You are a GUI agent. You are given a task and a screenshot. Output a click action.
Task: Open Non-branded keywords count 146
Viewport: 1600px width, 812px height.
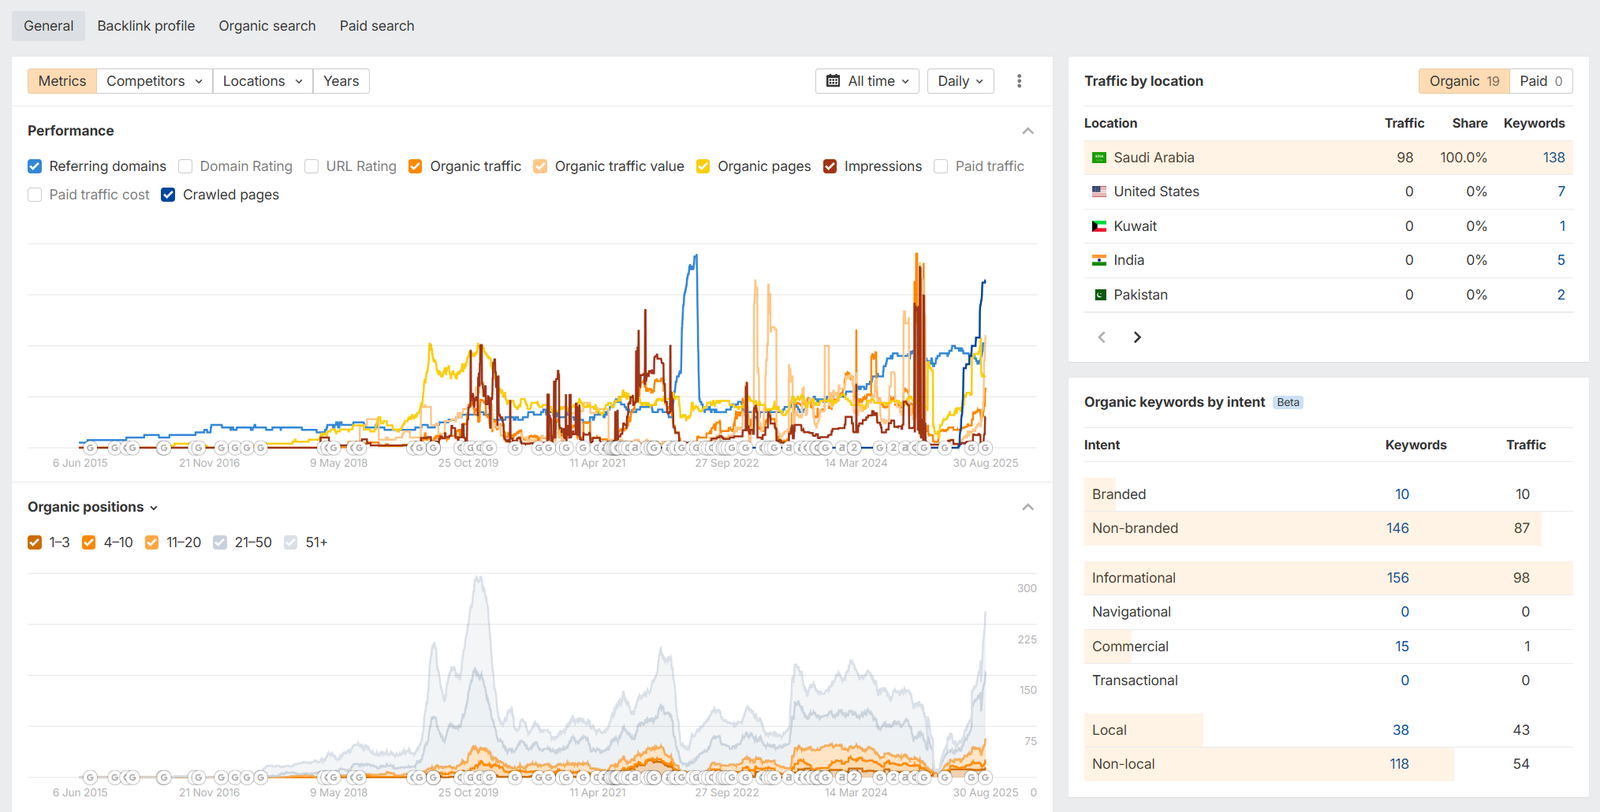(1397, 528)
